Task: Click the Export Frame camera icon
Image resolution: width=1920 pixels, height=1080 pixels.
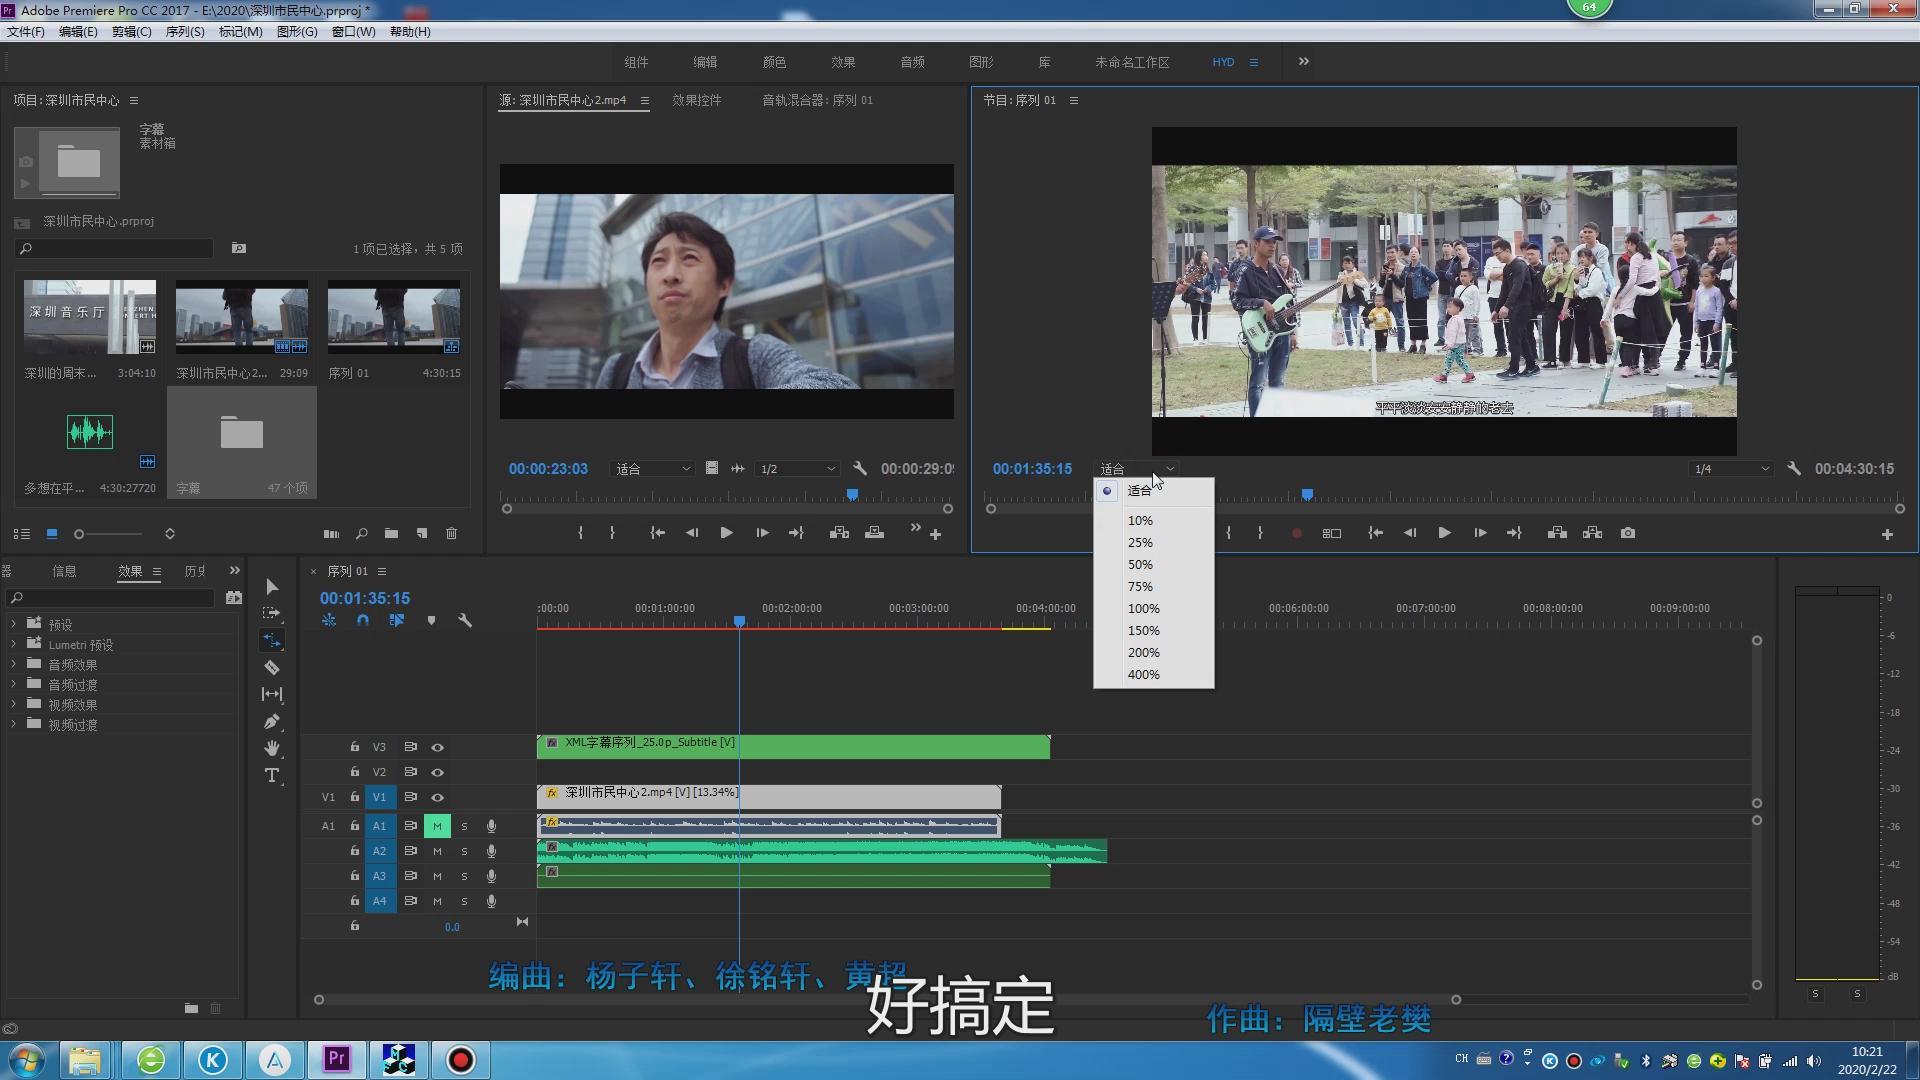Action: (1628, 533)
